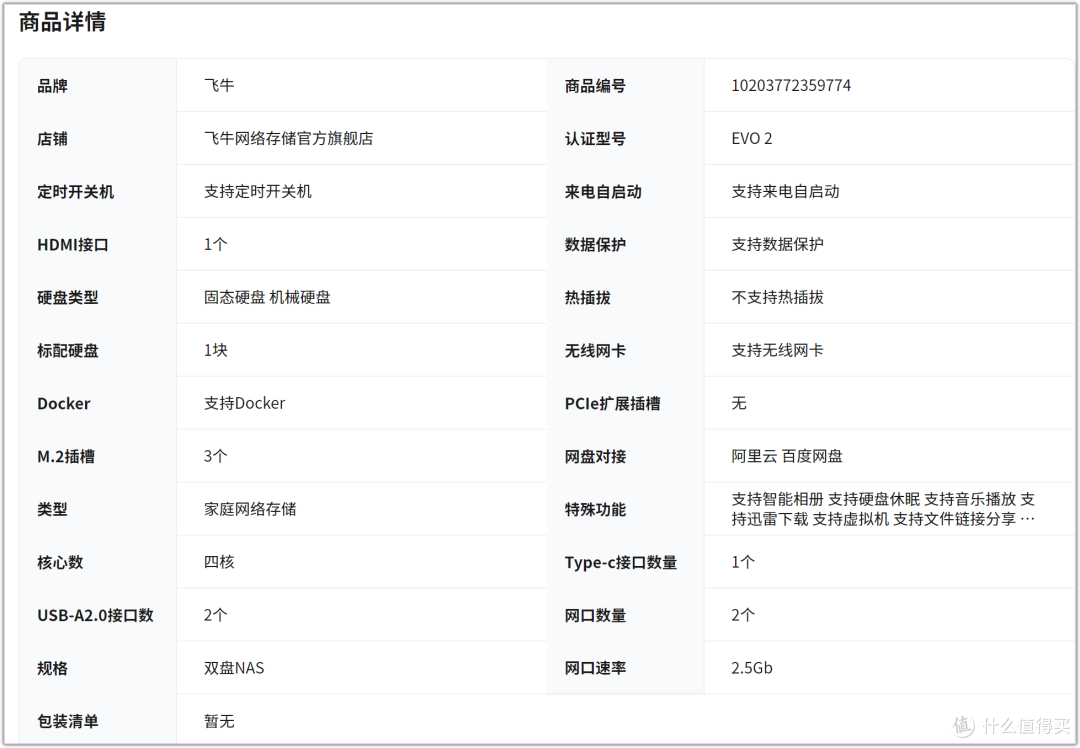Select the 品牌 label cell
Viewport: 1080px width, 748px height.
point(52,86)
